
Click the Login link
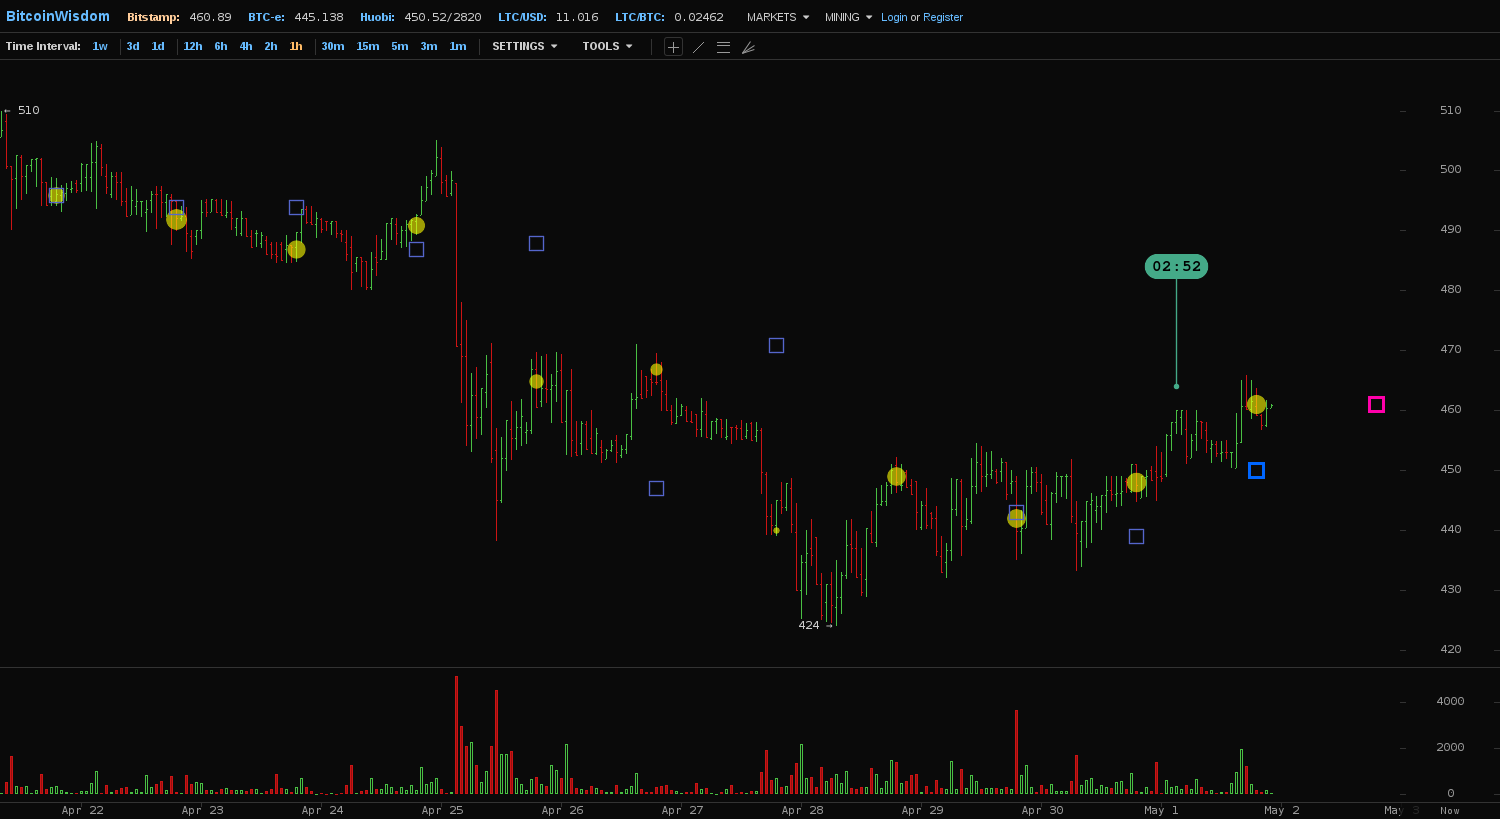click(x=894, y=18)
